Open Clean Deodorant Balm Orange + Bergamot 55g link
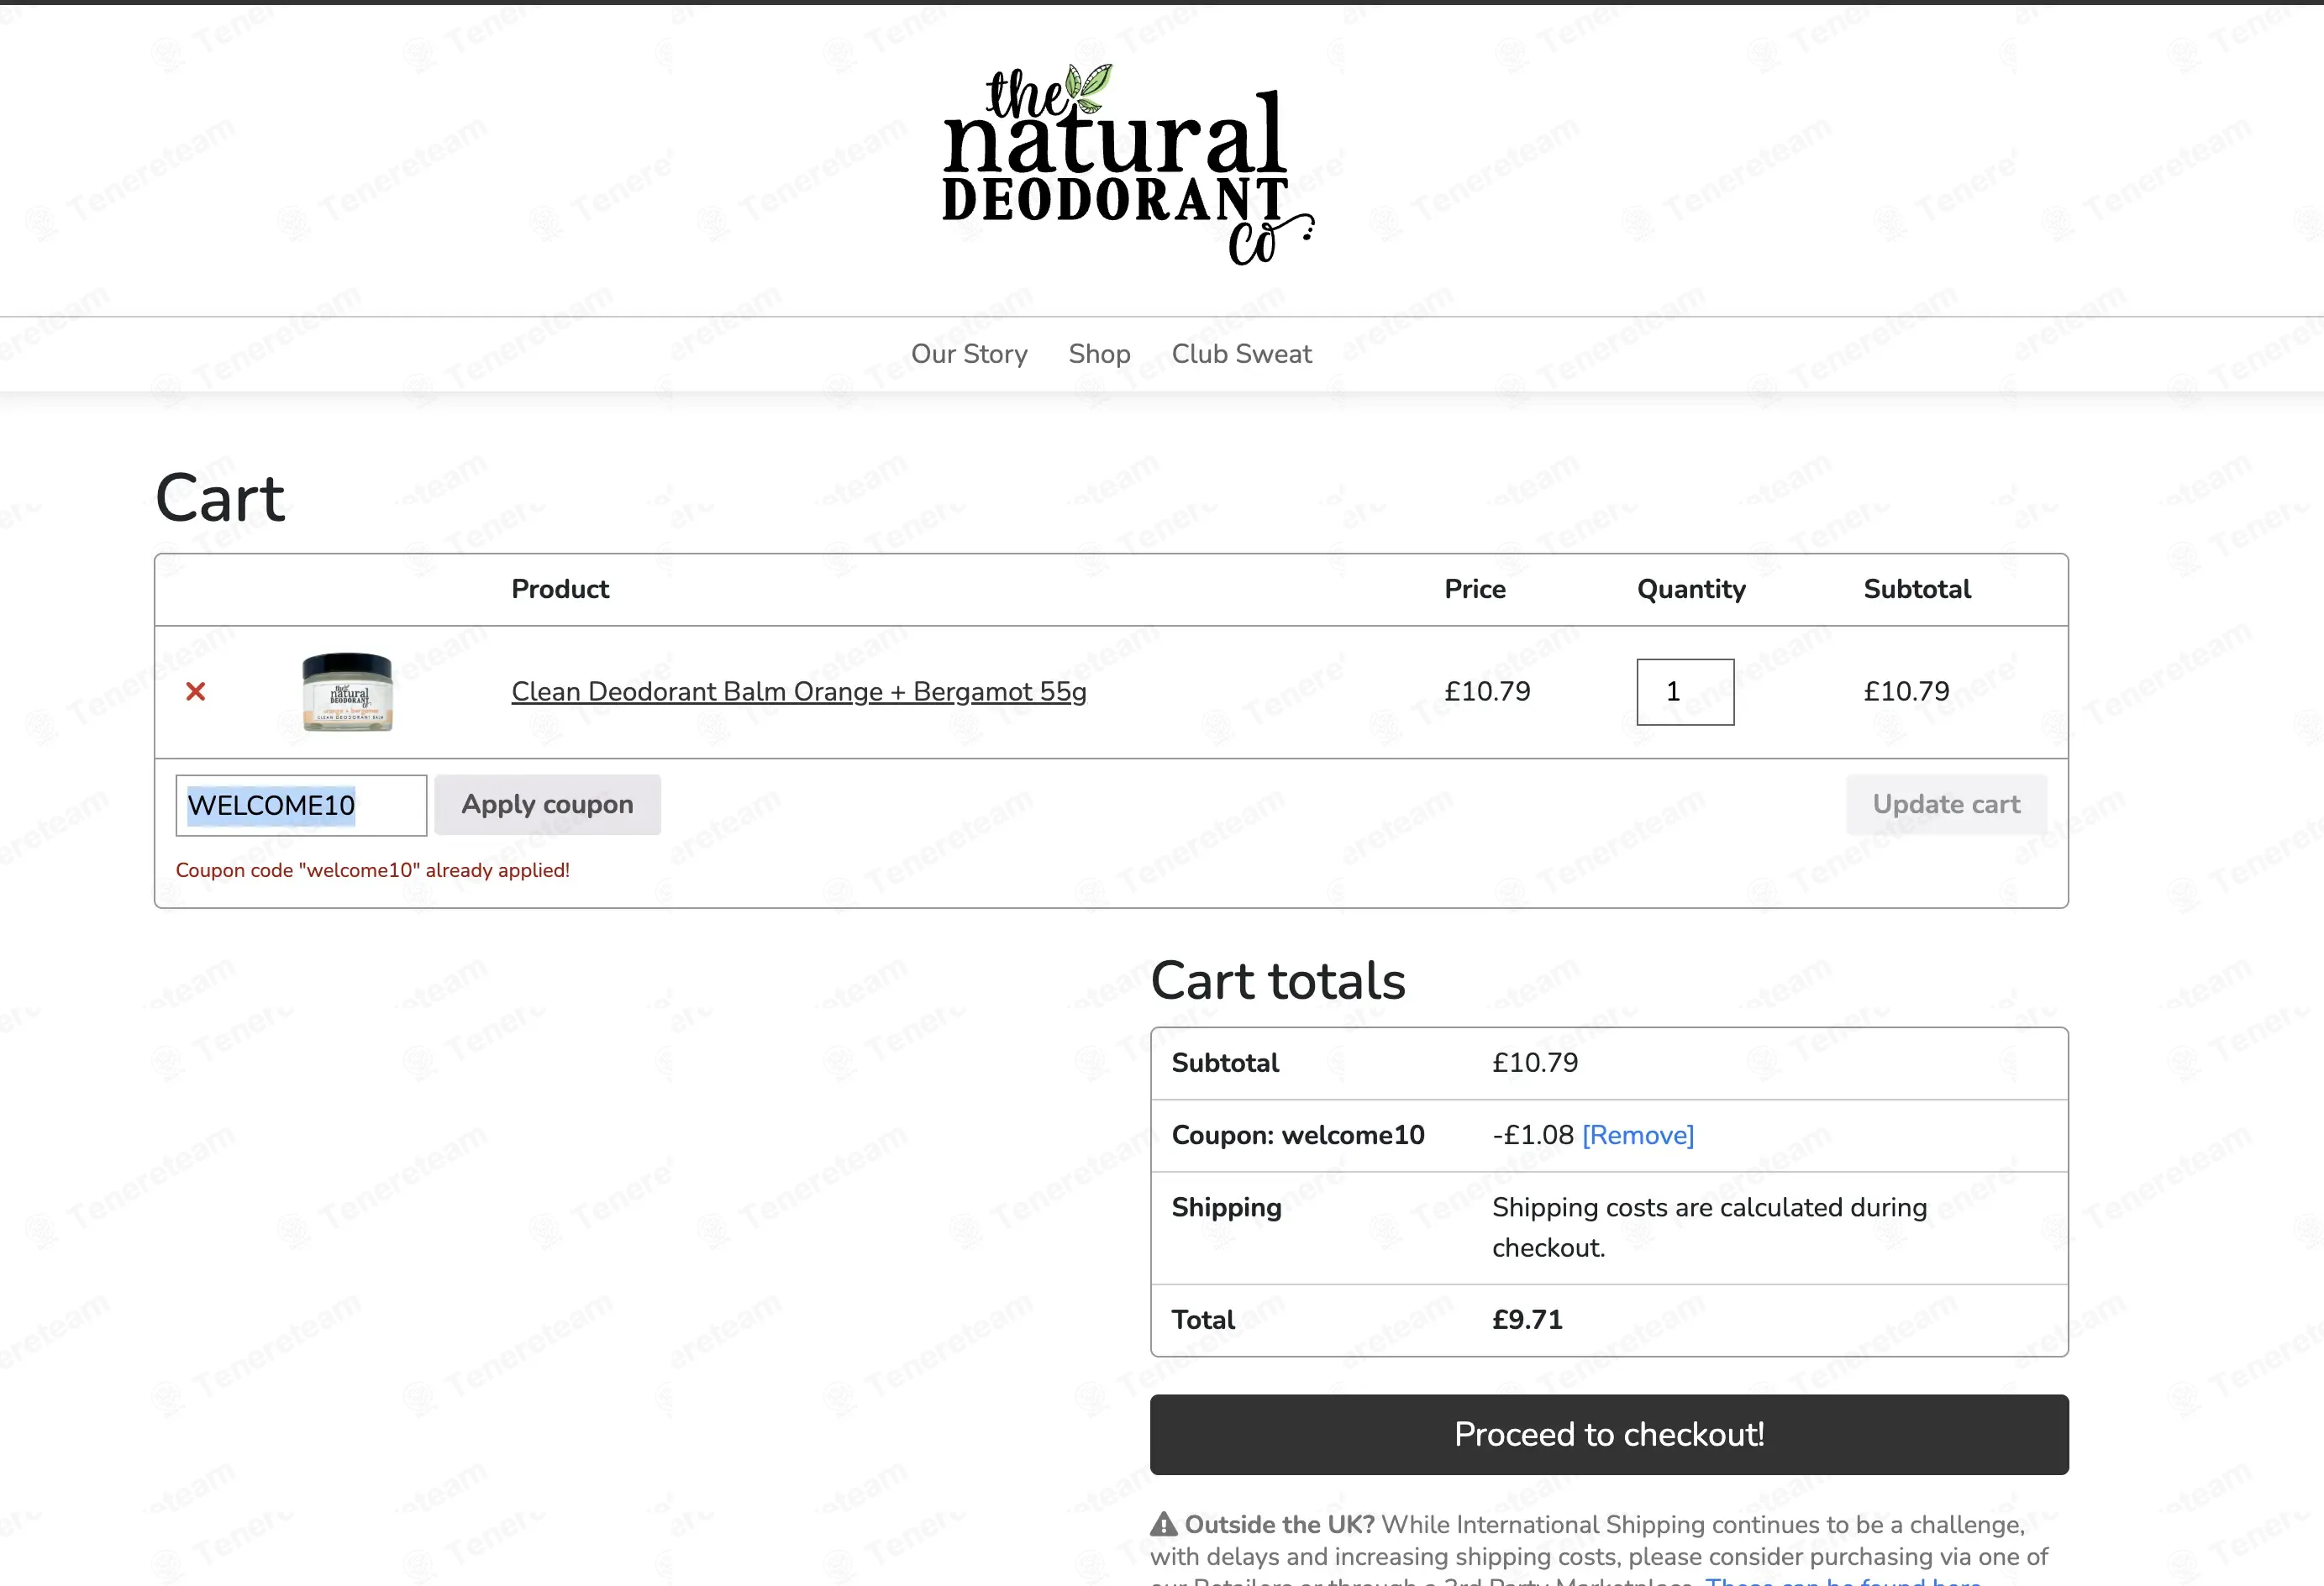 [x=799, y=692]
